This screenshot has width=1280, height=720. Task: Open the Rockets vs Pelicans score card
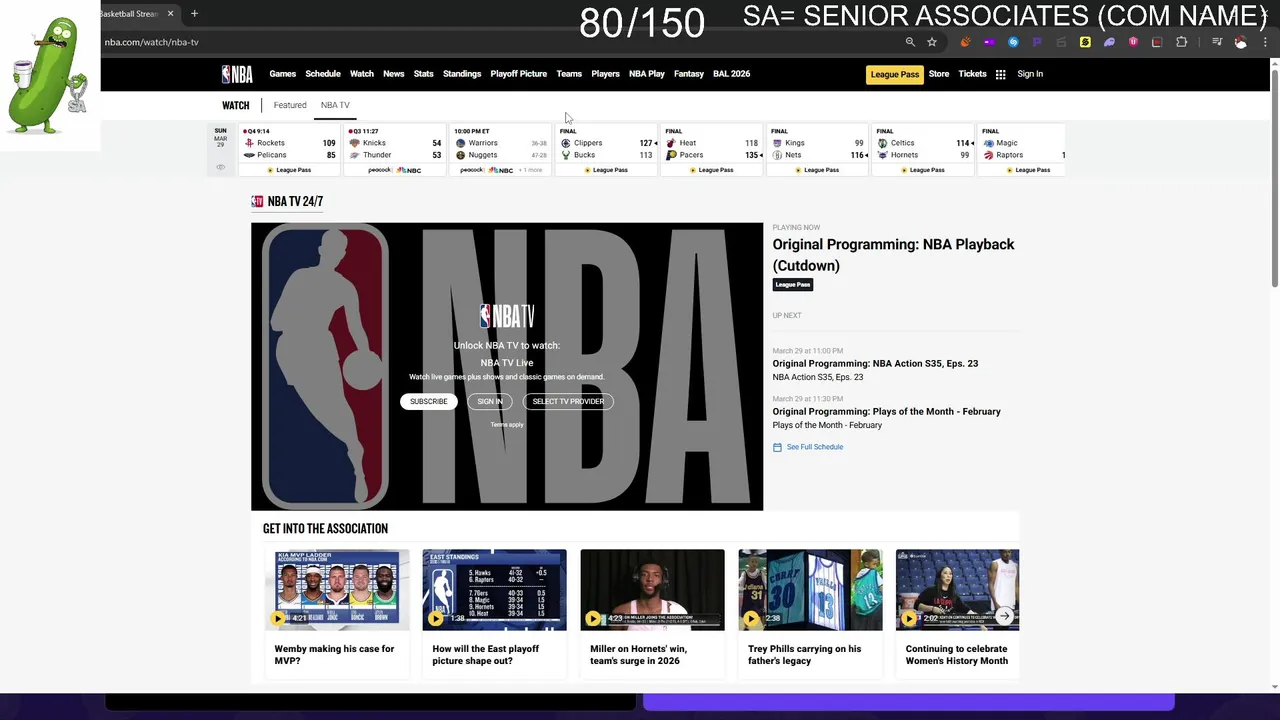pos(290,150)
